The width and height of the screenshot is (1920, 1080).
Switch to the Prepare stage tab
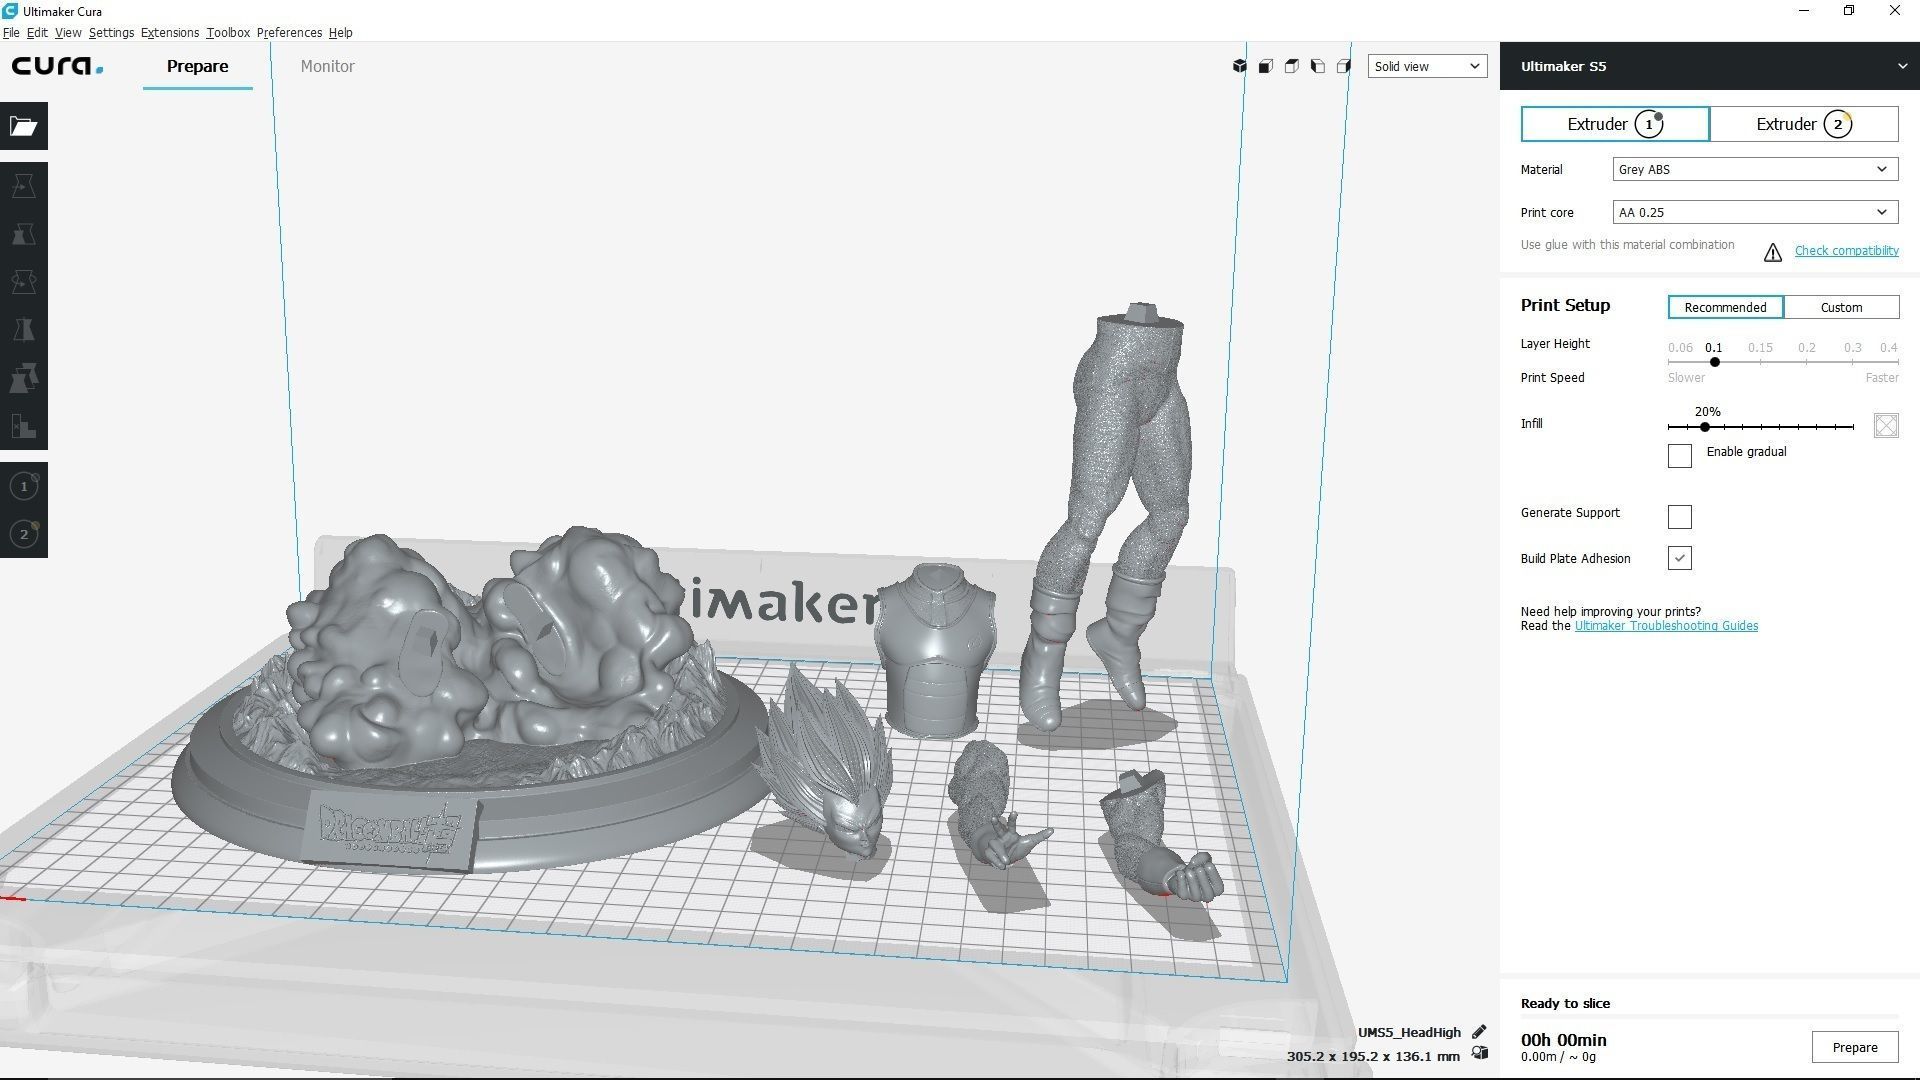tap(197, 66)
